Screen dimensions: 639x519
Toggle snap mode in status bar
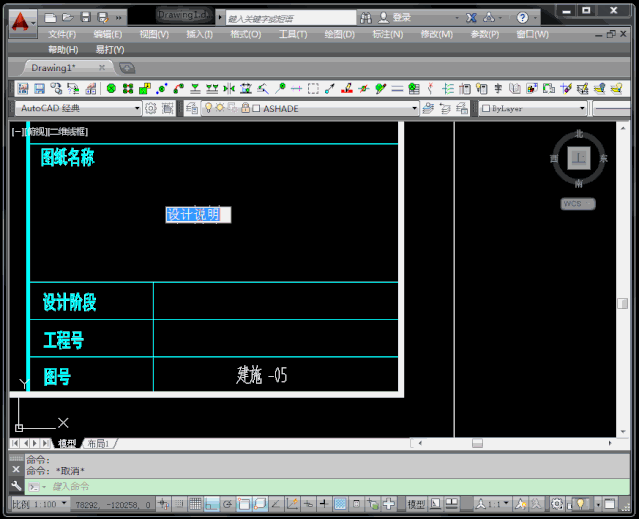click(x=179, y=504)
